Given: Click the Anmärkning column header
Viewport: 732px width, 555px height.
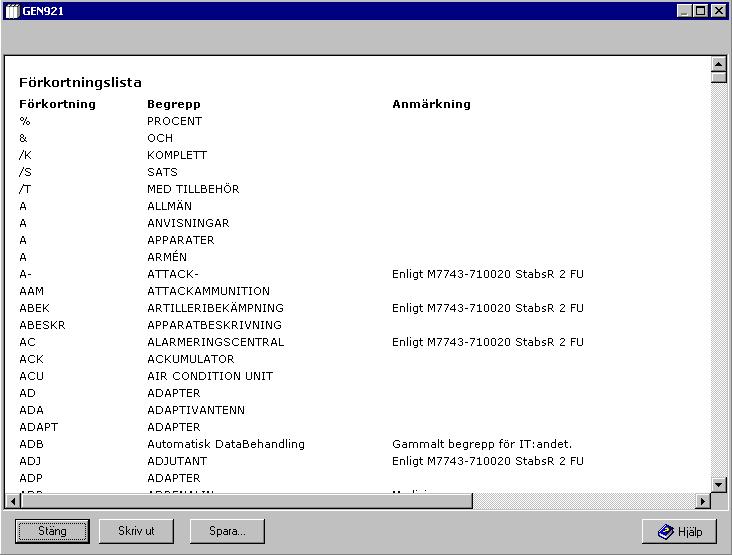Looking at the screenshot, I should [x=431, y=104].
